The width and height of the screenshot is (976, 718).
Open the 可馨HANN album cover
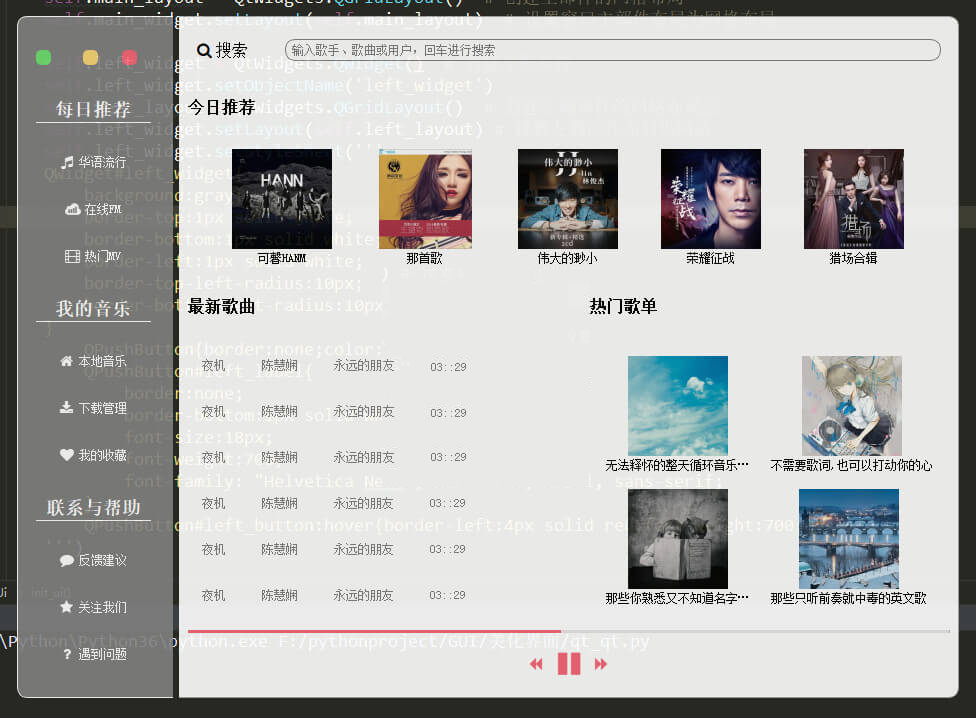point(282,198)
